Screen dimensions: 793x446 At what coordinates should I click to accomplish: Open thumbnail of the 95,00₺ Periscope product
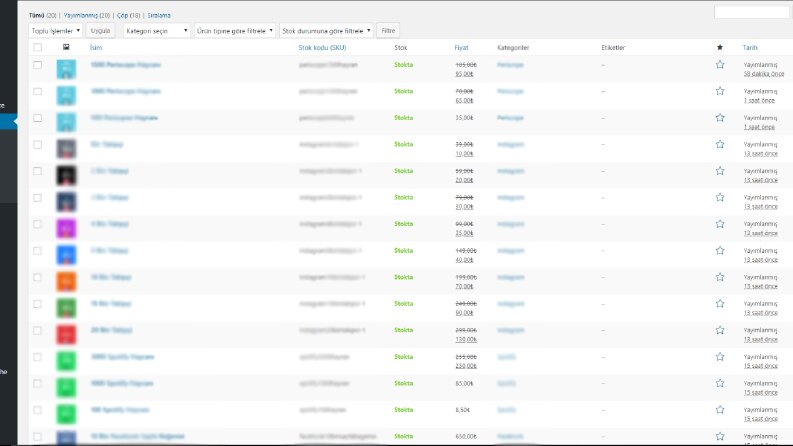[x=66, y=69]
